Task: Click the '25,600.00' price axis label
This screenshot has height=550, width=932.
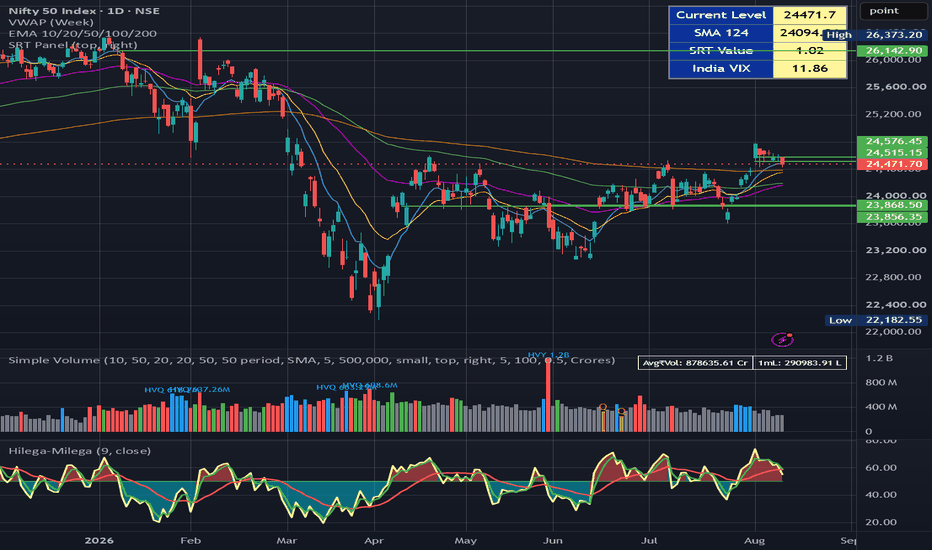Action: [896, 87]
